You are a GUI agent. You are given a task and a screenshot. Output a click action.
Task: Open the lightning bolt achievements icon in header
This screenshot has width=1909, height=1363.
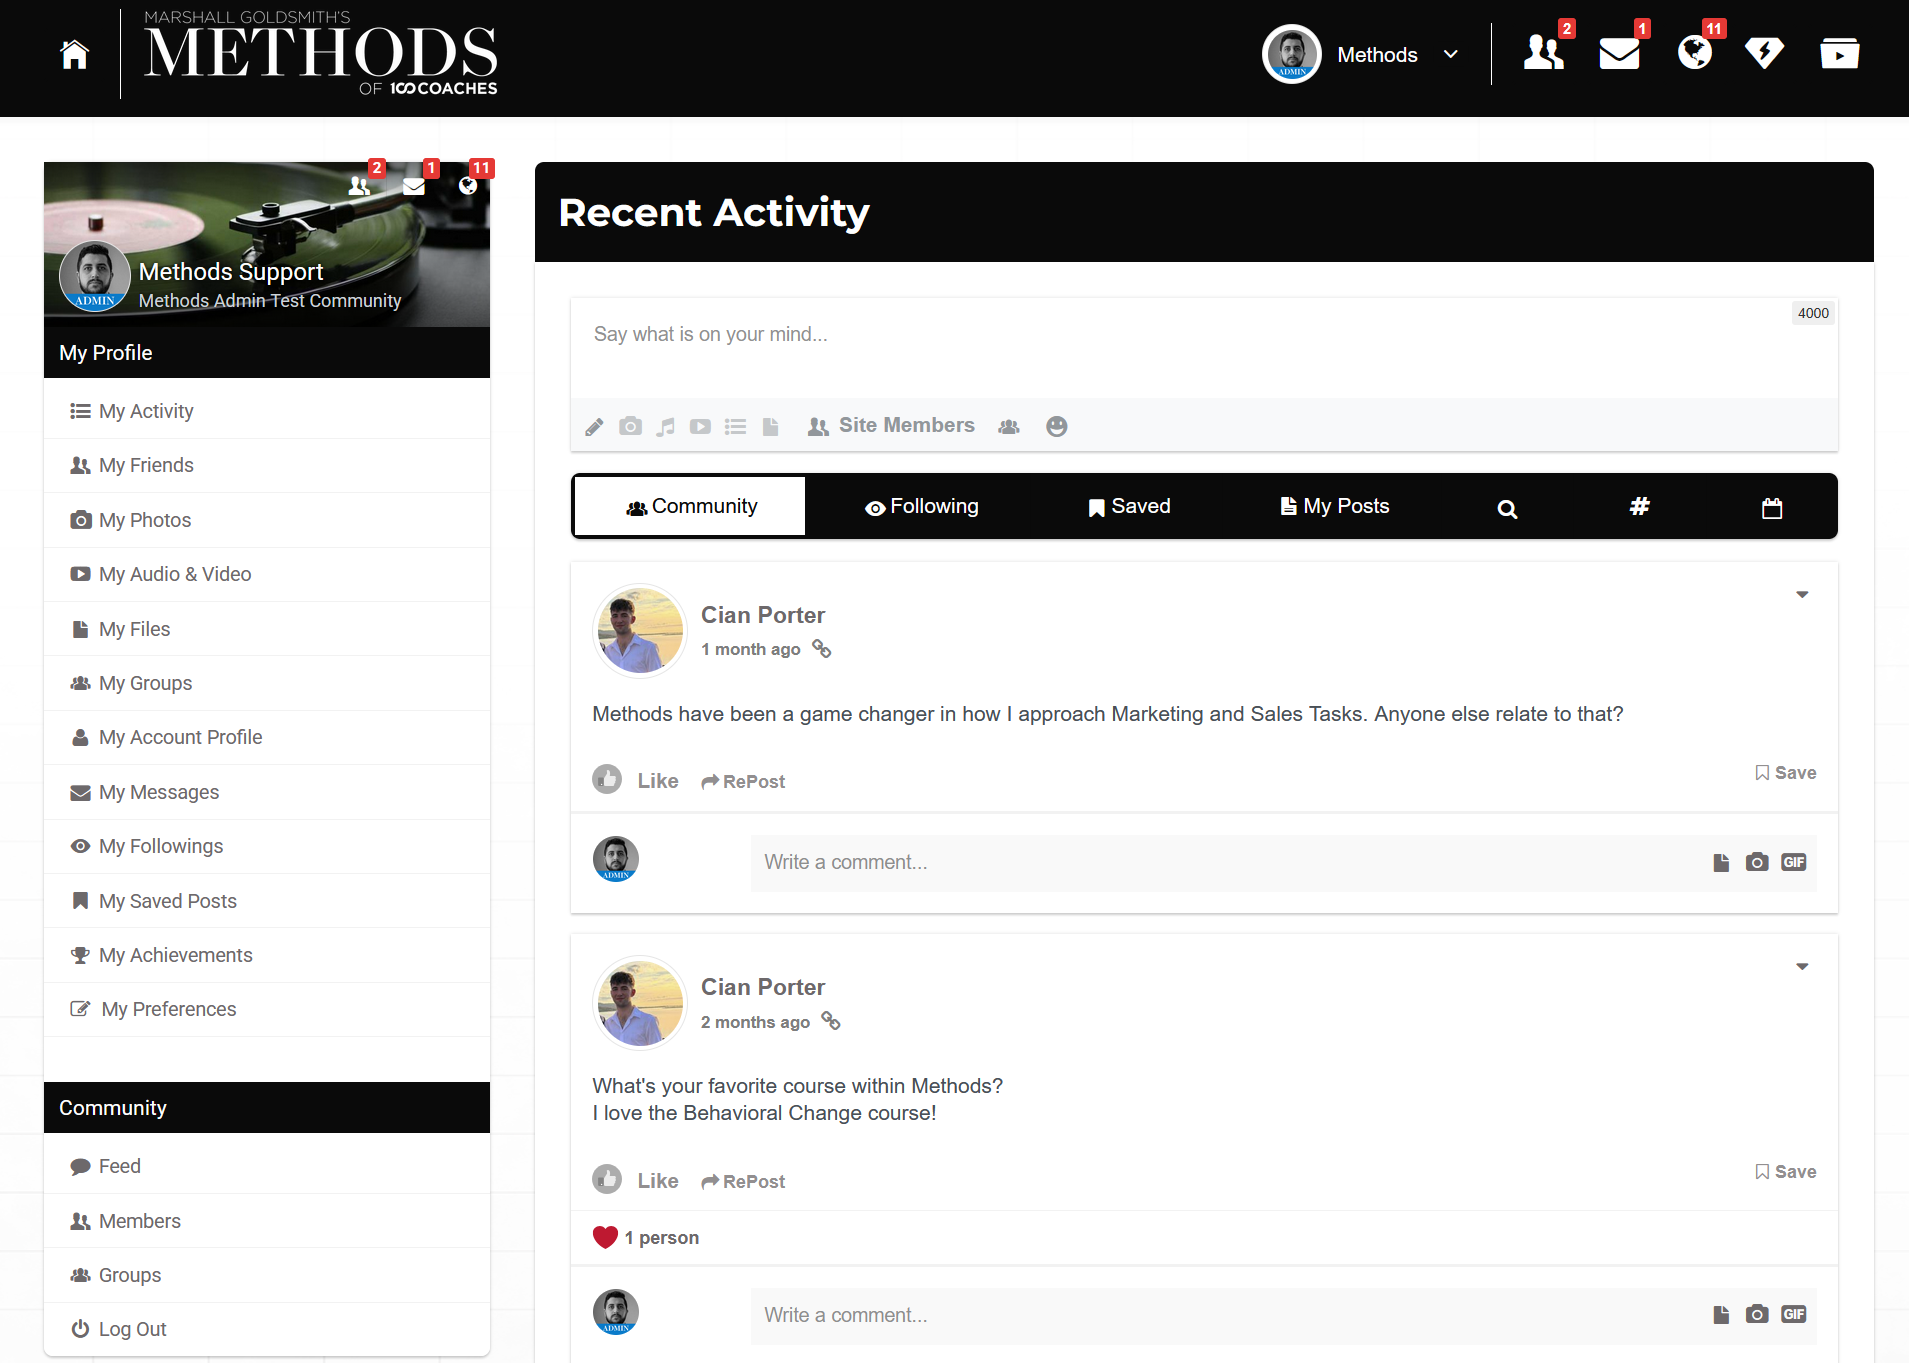[x=1764, y=54]
